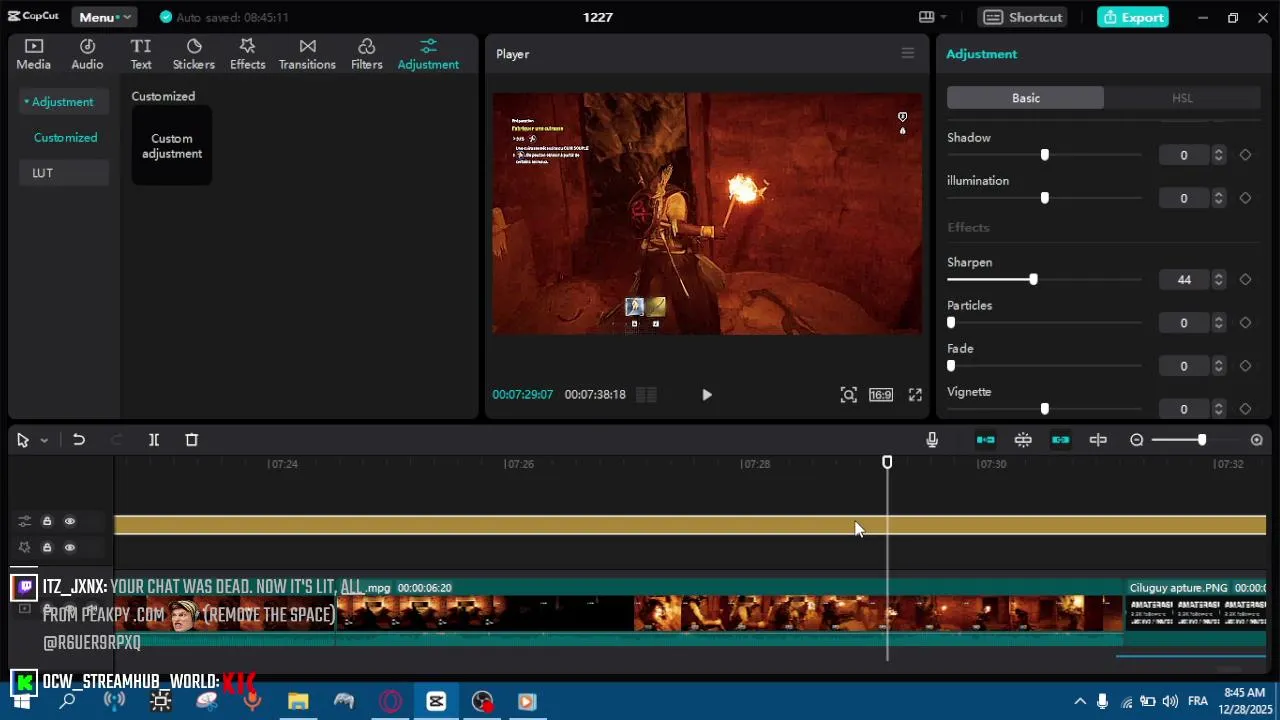Switch to the Basic tab
The height and width of the screenshot is (720, 1280).
[1025, 98]
